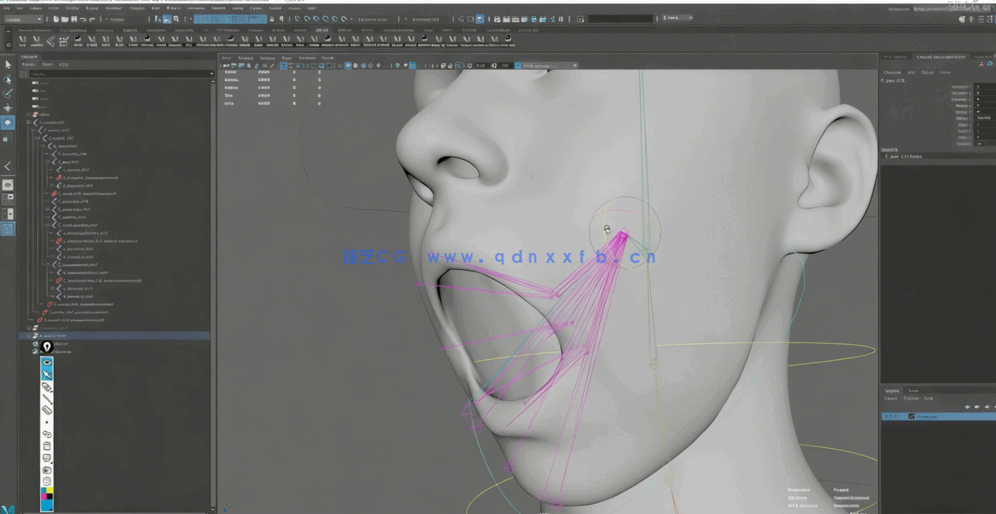Choose the Paint Selection tool
Viewport: 996px width, 514px height.
(8, 93)
